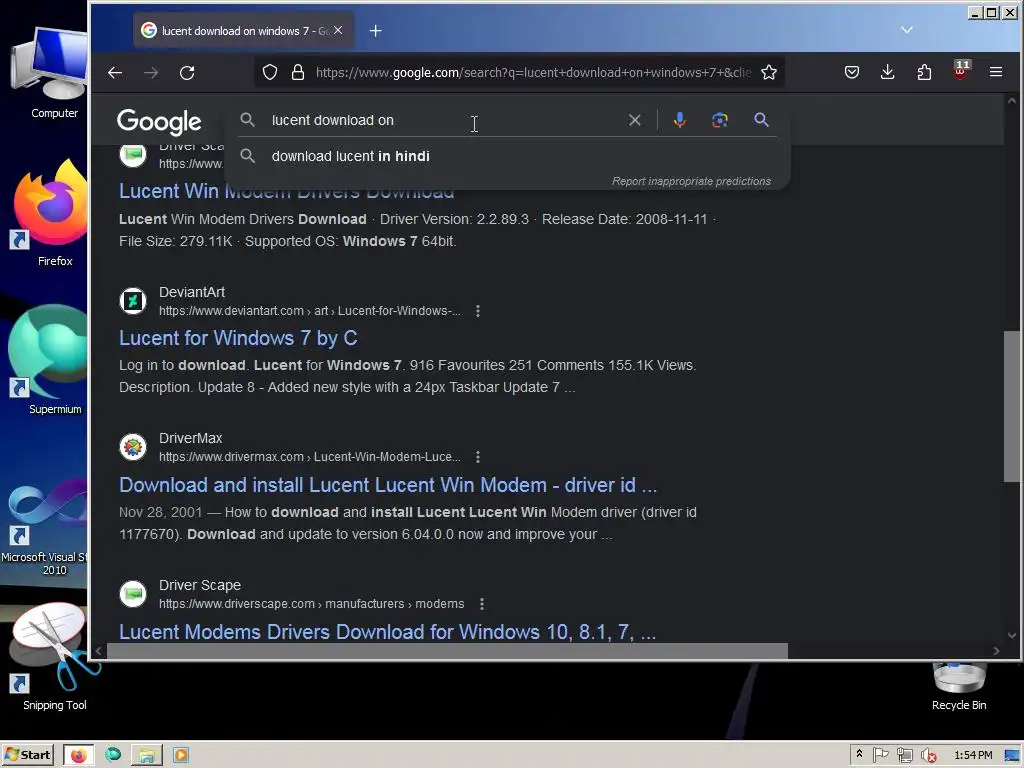Open Driver Scape result options three dots
The image size is (1024, 768).
[482, 604]
